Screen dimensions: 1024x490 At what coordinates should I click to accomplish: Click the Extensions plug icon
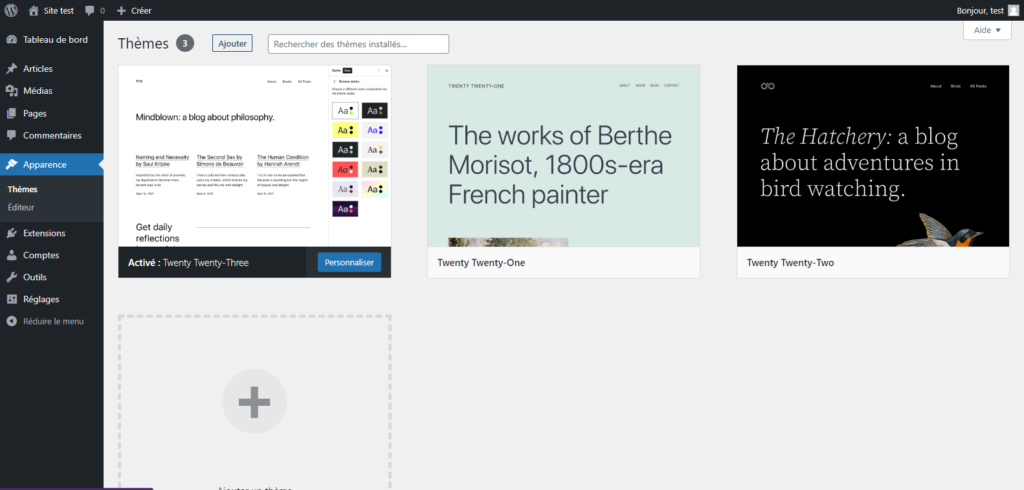tap(11, 233)
